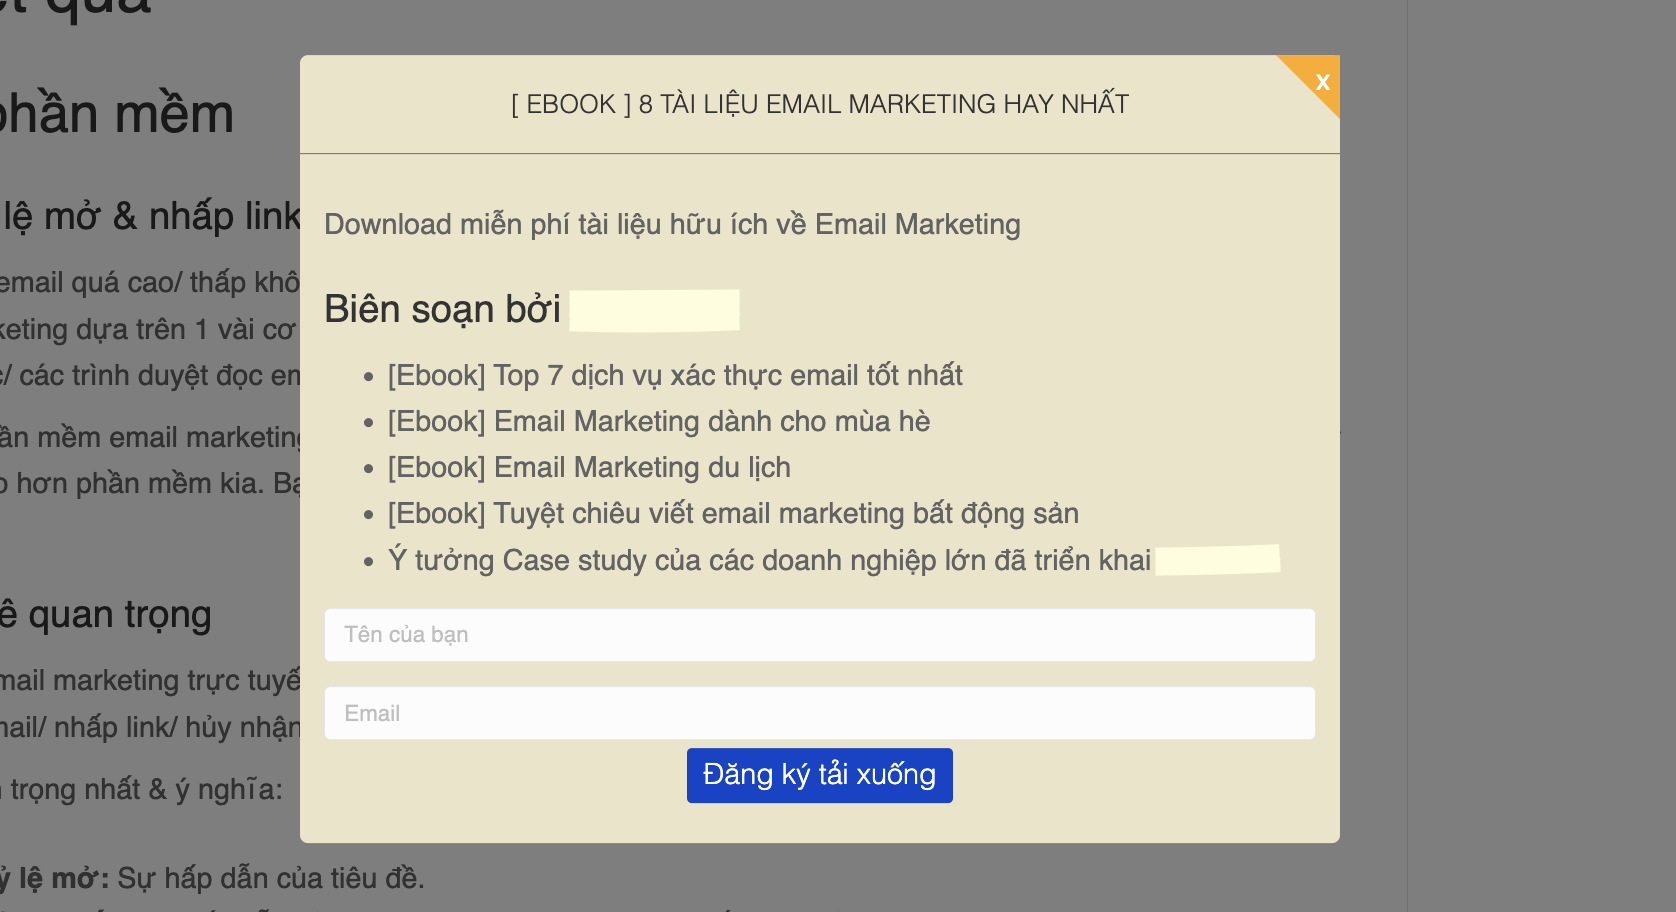Click the highlighted box after 'đã triển khai'
Viewport: 1676px width, 912px height.
1217,560
